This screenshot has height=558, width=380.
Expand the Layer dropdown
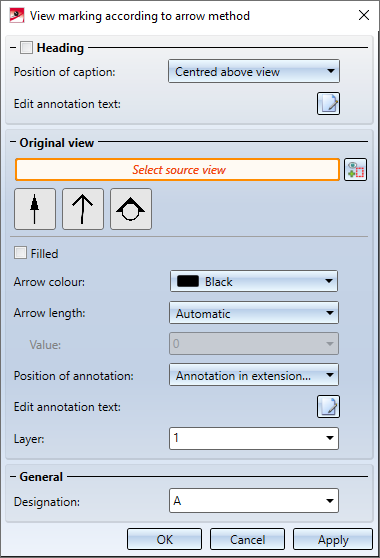254,438
